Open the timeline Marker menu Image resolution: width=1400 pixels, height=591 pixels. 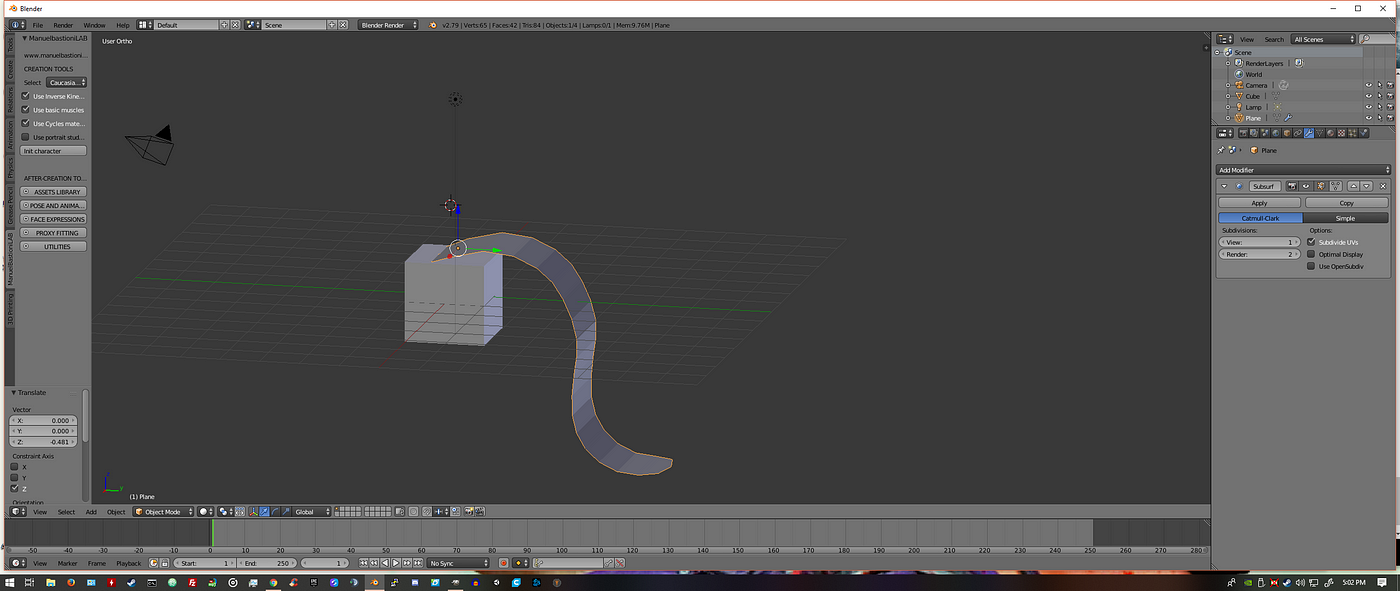tap(67, 563)
